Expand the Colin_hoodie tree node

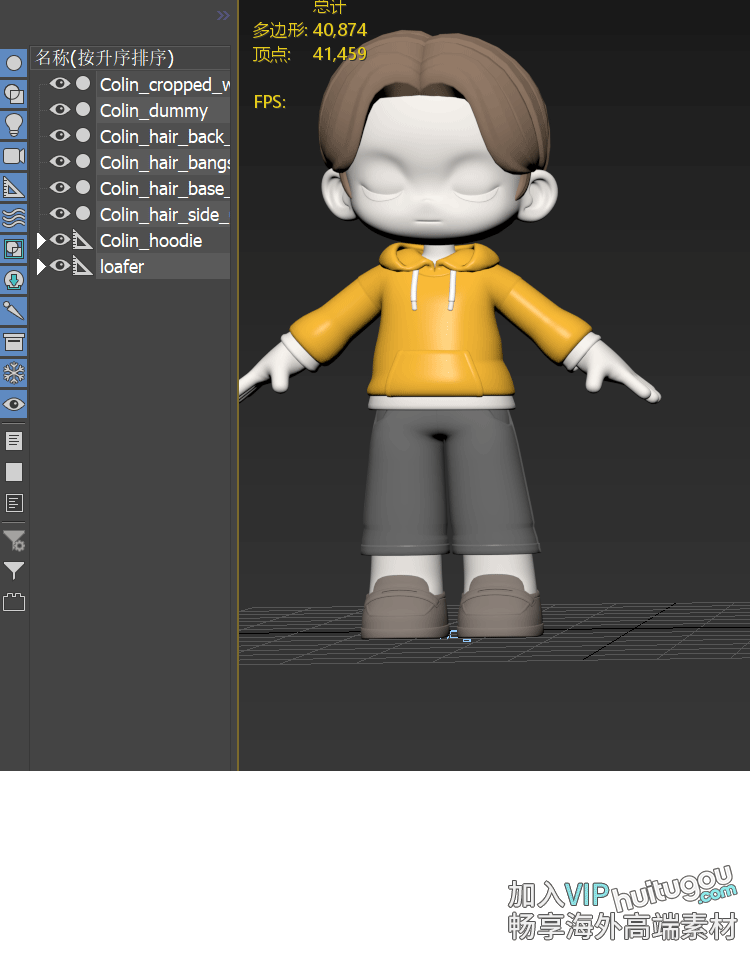tap(41, 240)
